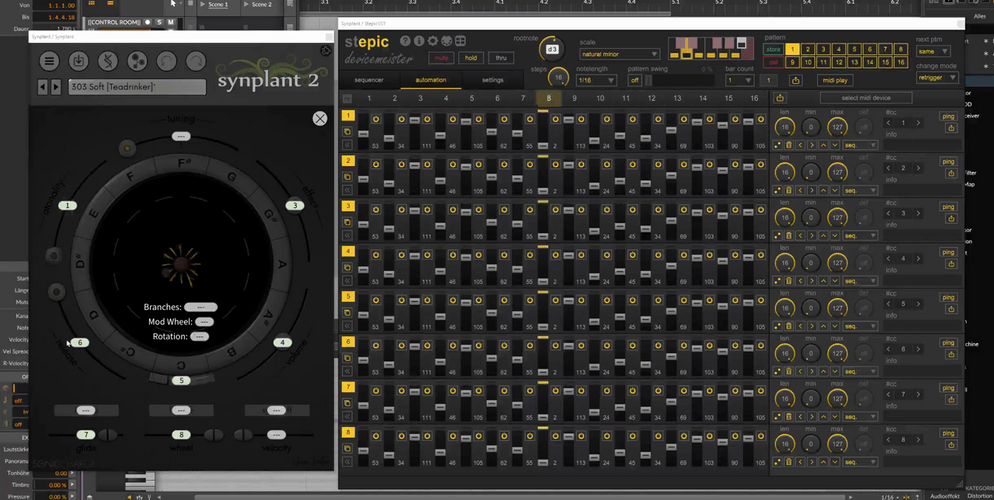Open the Synplant DNA editor helix icon
994x500 pixels.
tap(108, 61)
